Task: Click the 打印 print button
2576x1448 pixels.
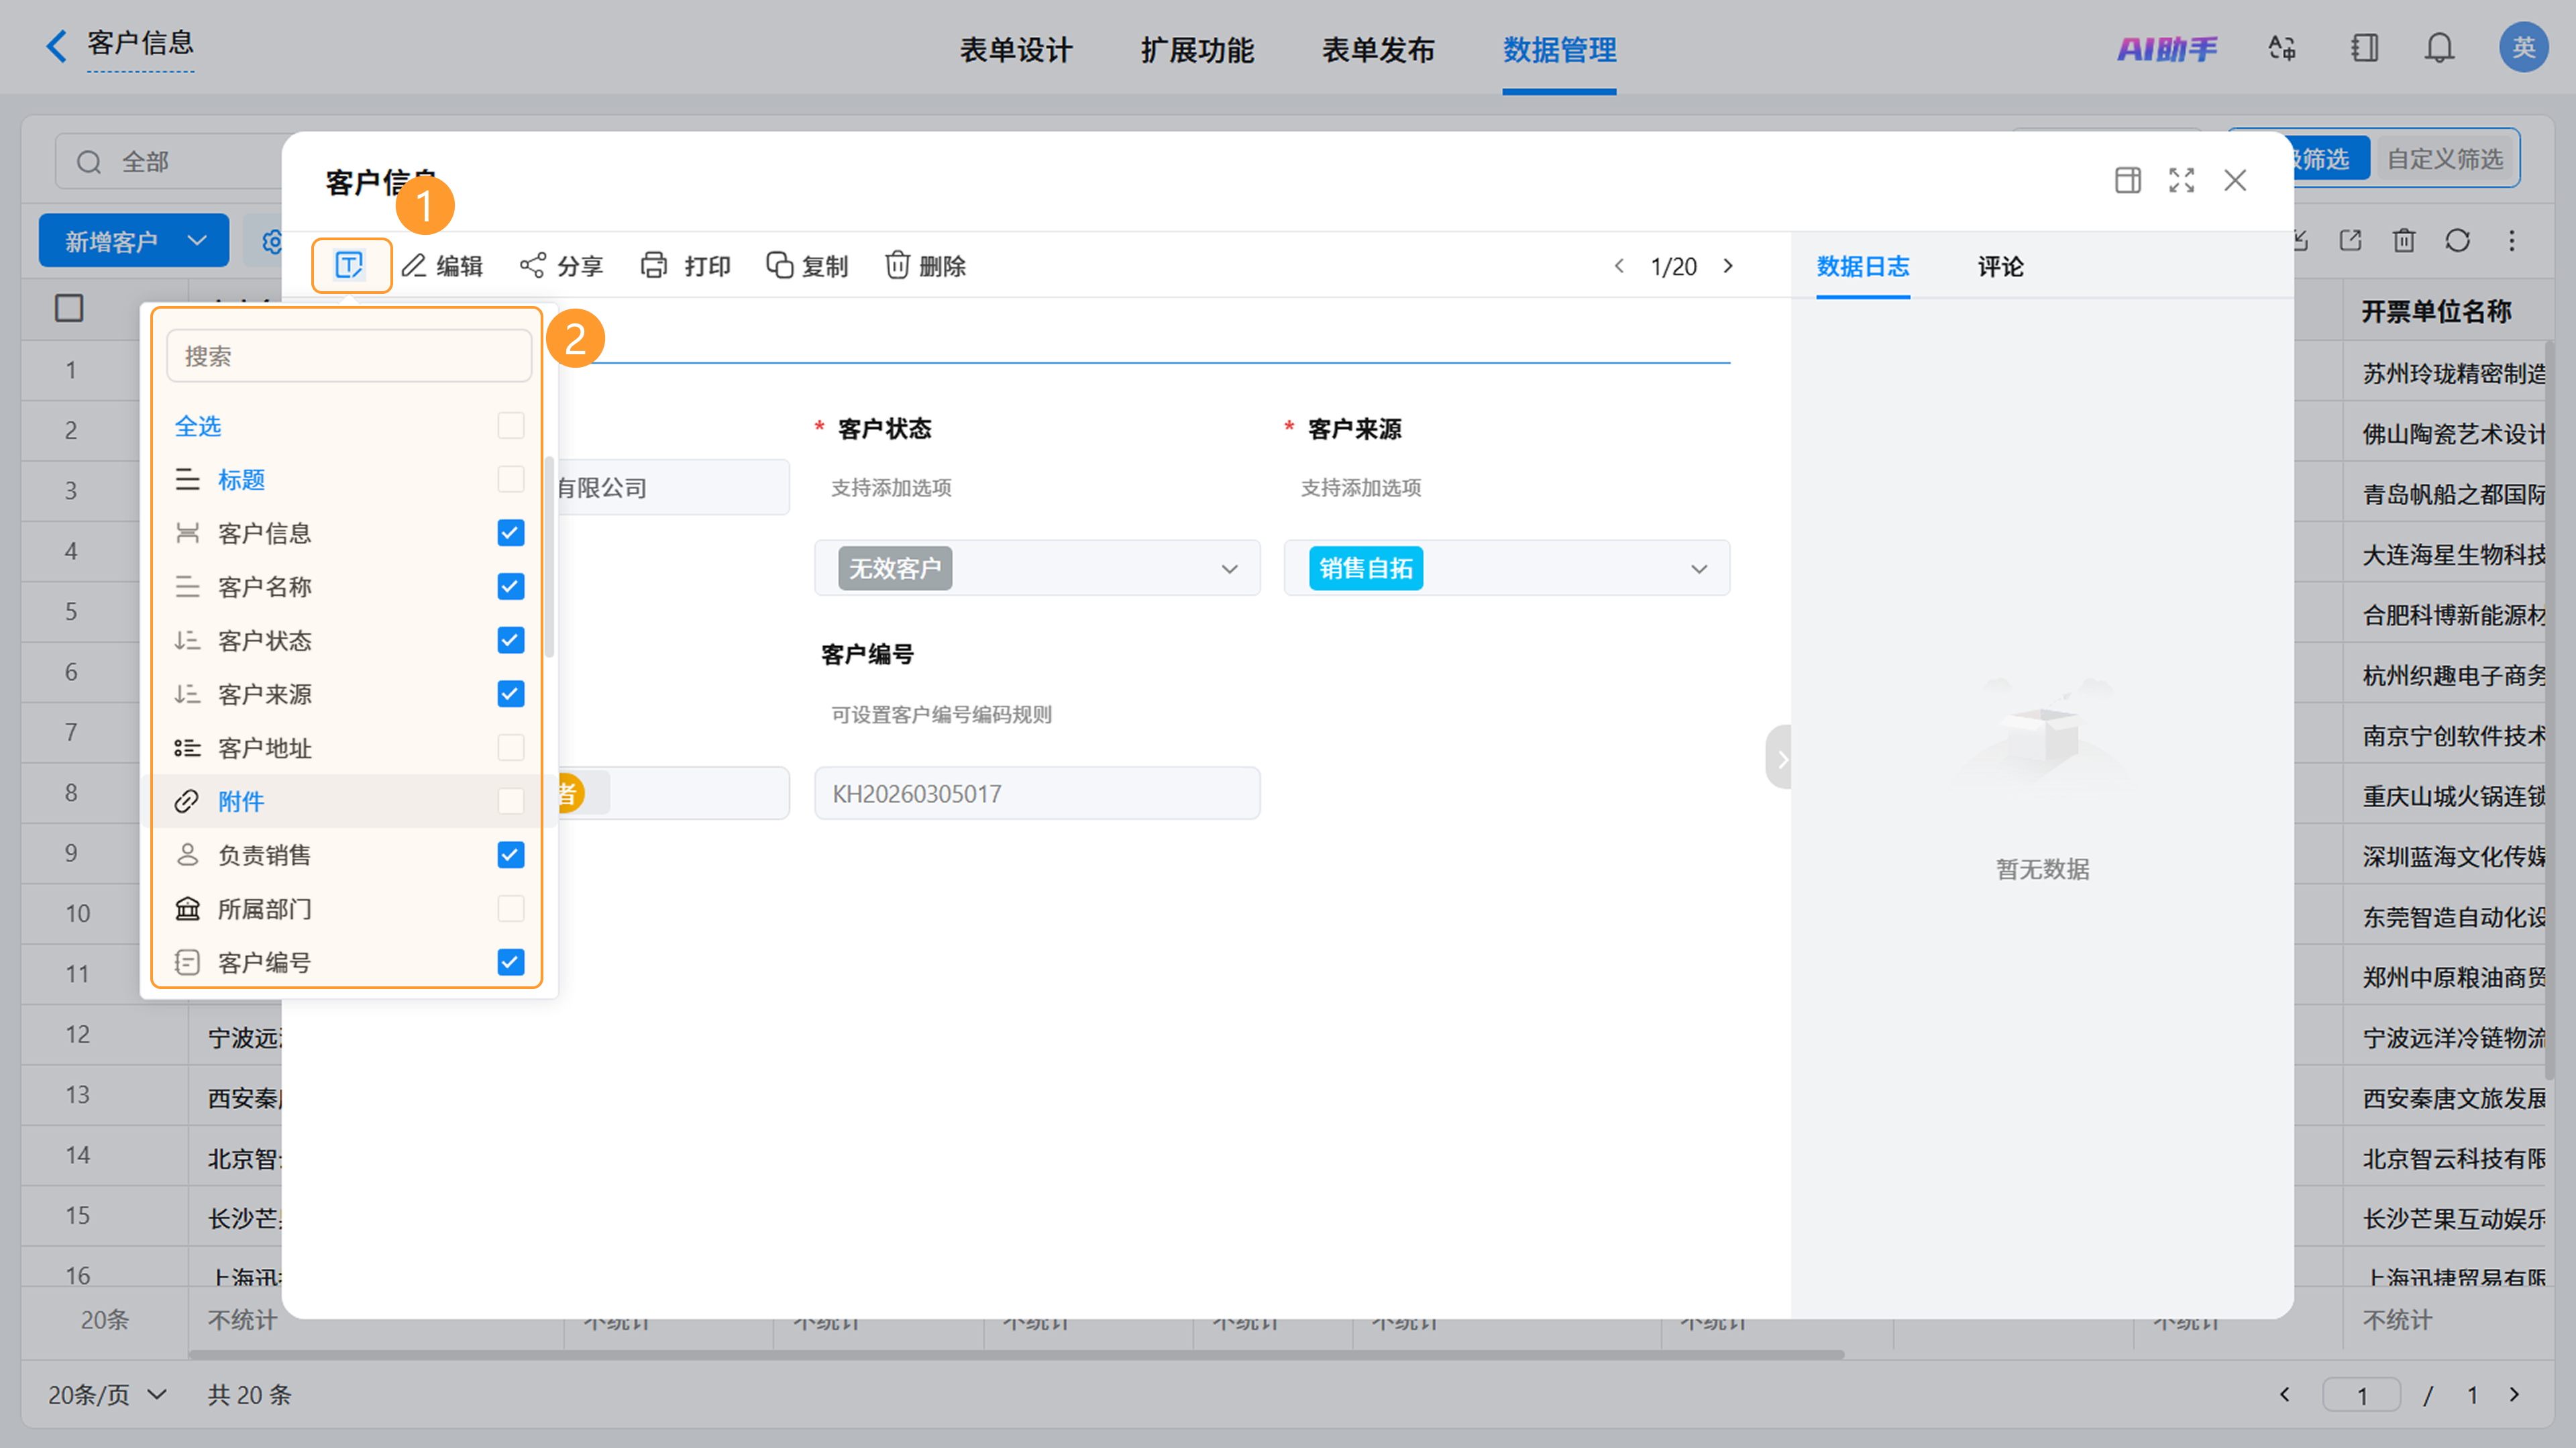Action: point(685,266)
